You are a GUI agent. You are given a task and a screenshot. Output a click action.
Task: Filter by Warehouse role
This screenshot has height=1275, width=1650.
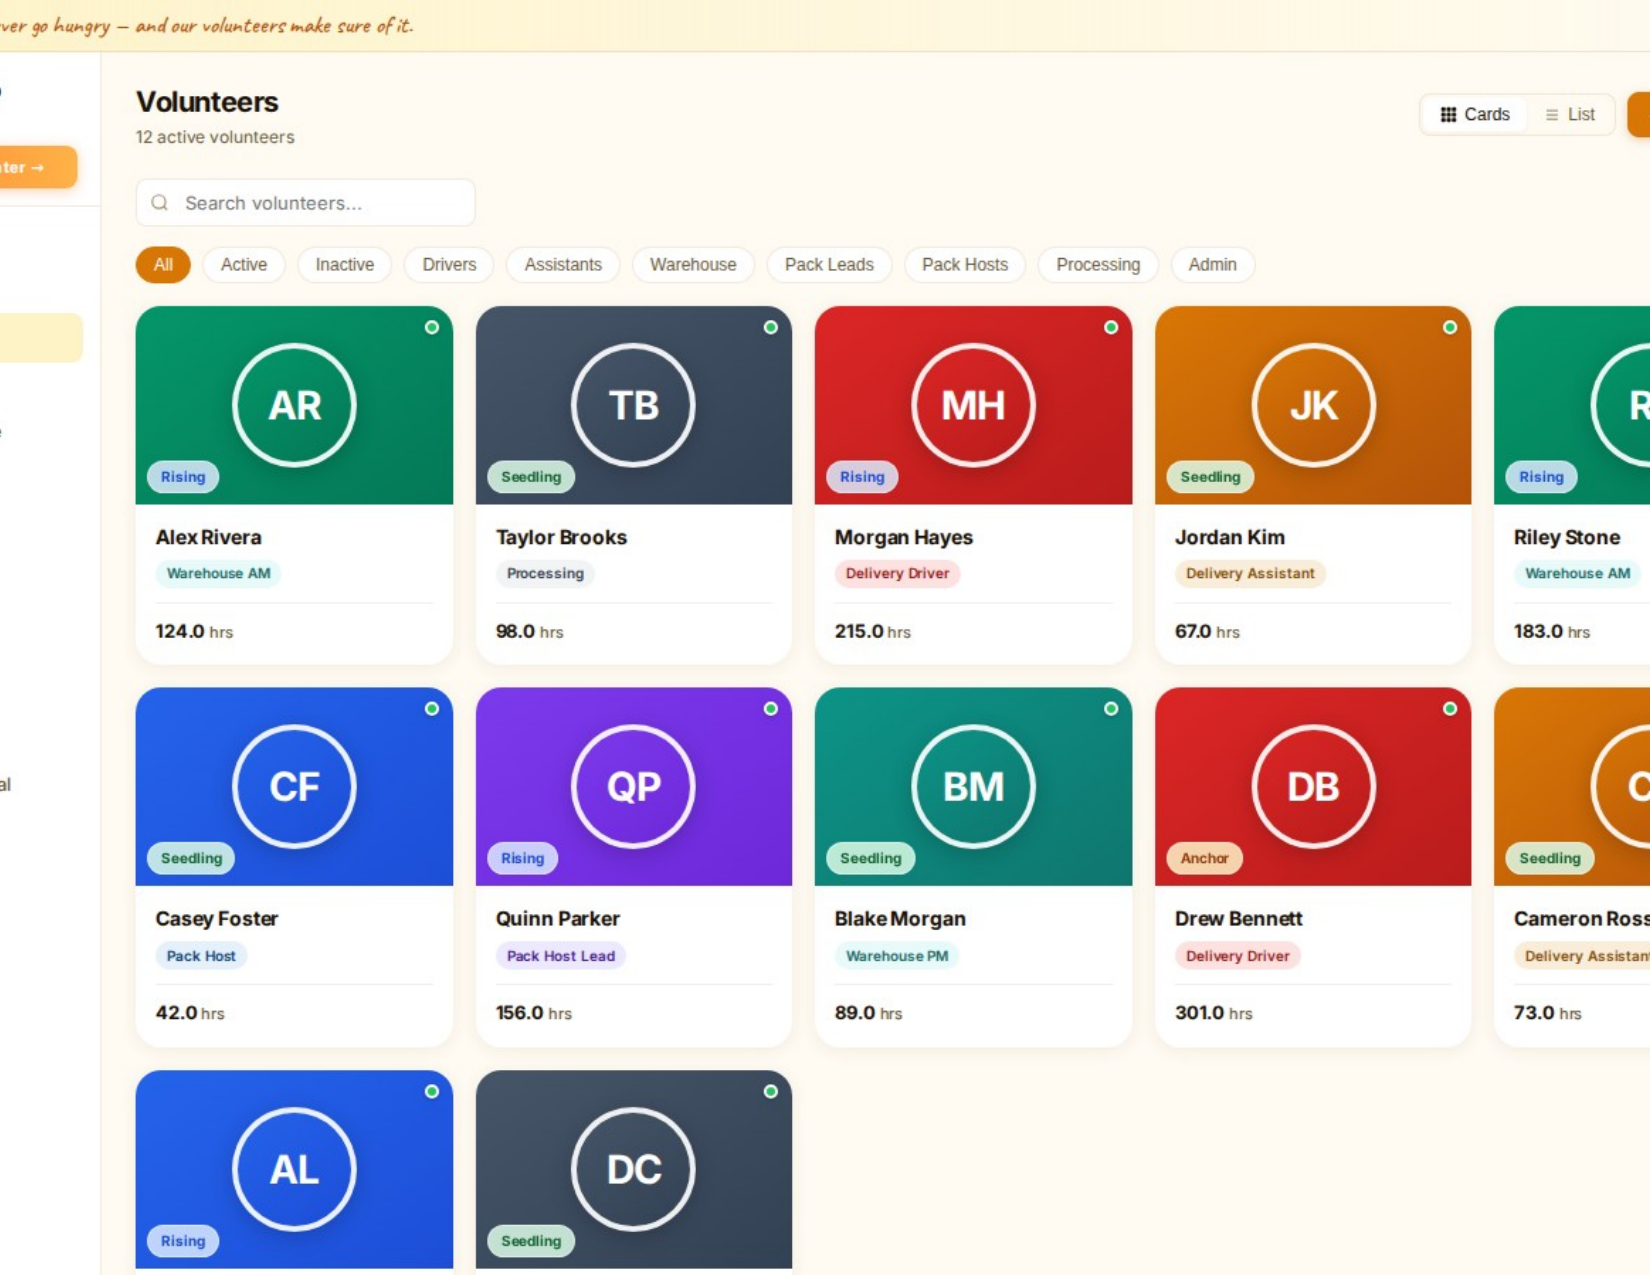coord(693,264)
